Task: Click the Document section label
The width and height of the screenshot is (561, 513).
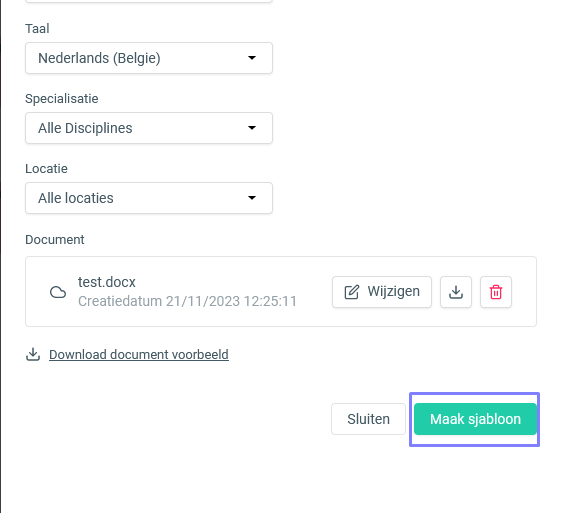Action: pyautogui.click(x=55, y=240)
